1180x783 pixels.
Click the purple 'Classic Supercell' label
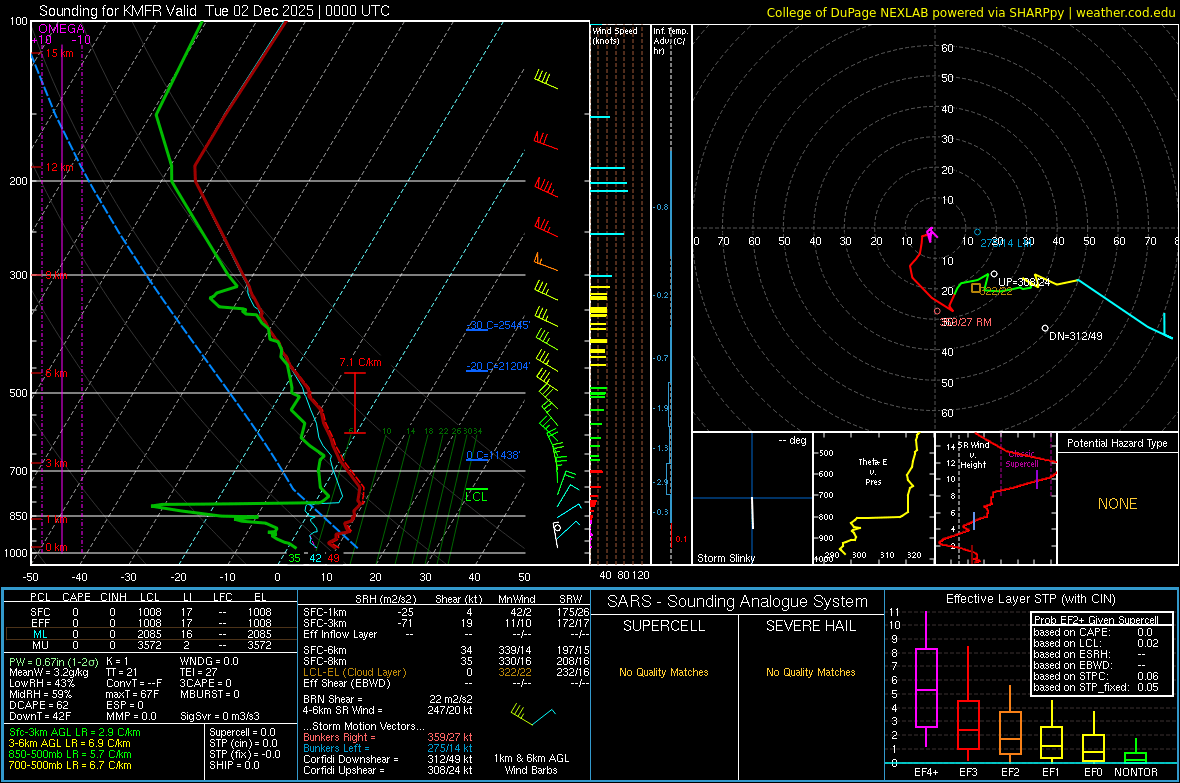click(1021, 459)
